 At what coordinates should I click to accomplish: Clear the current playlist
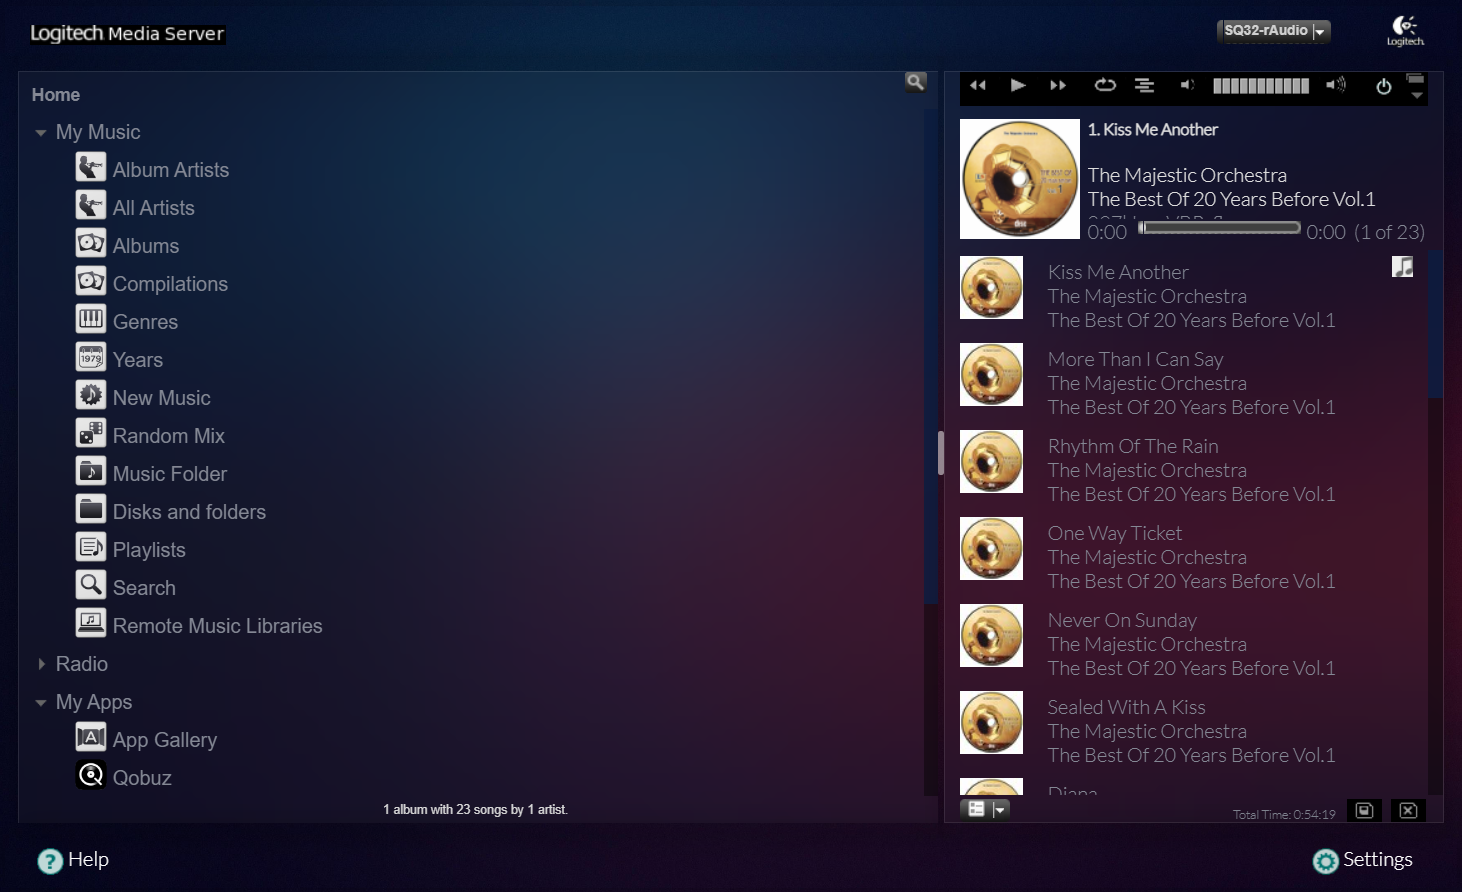(1408, 810)
